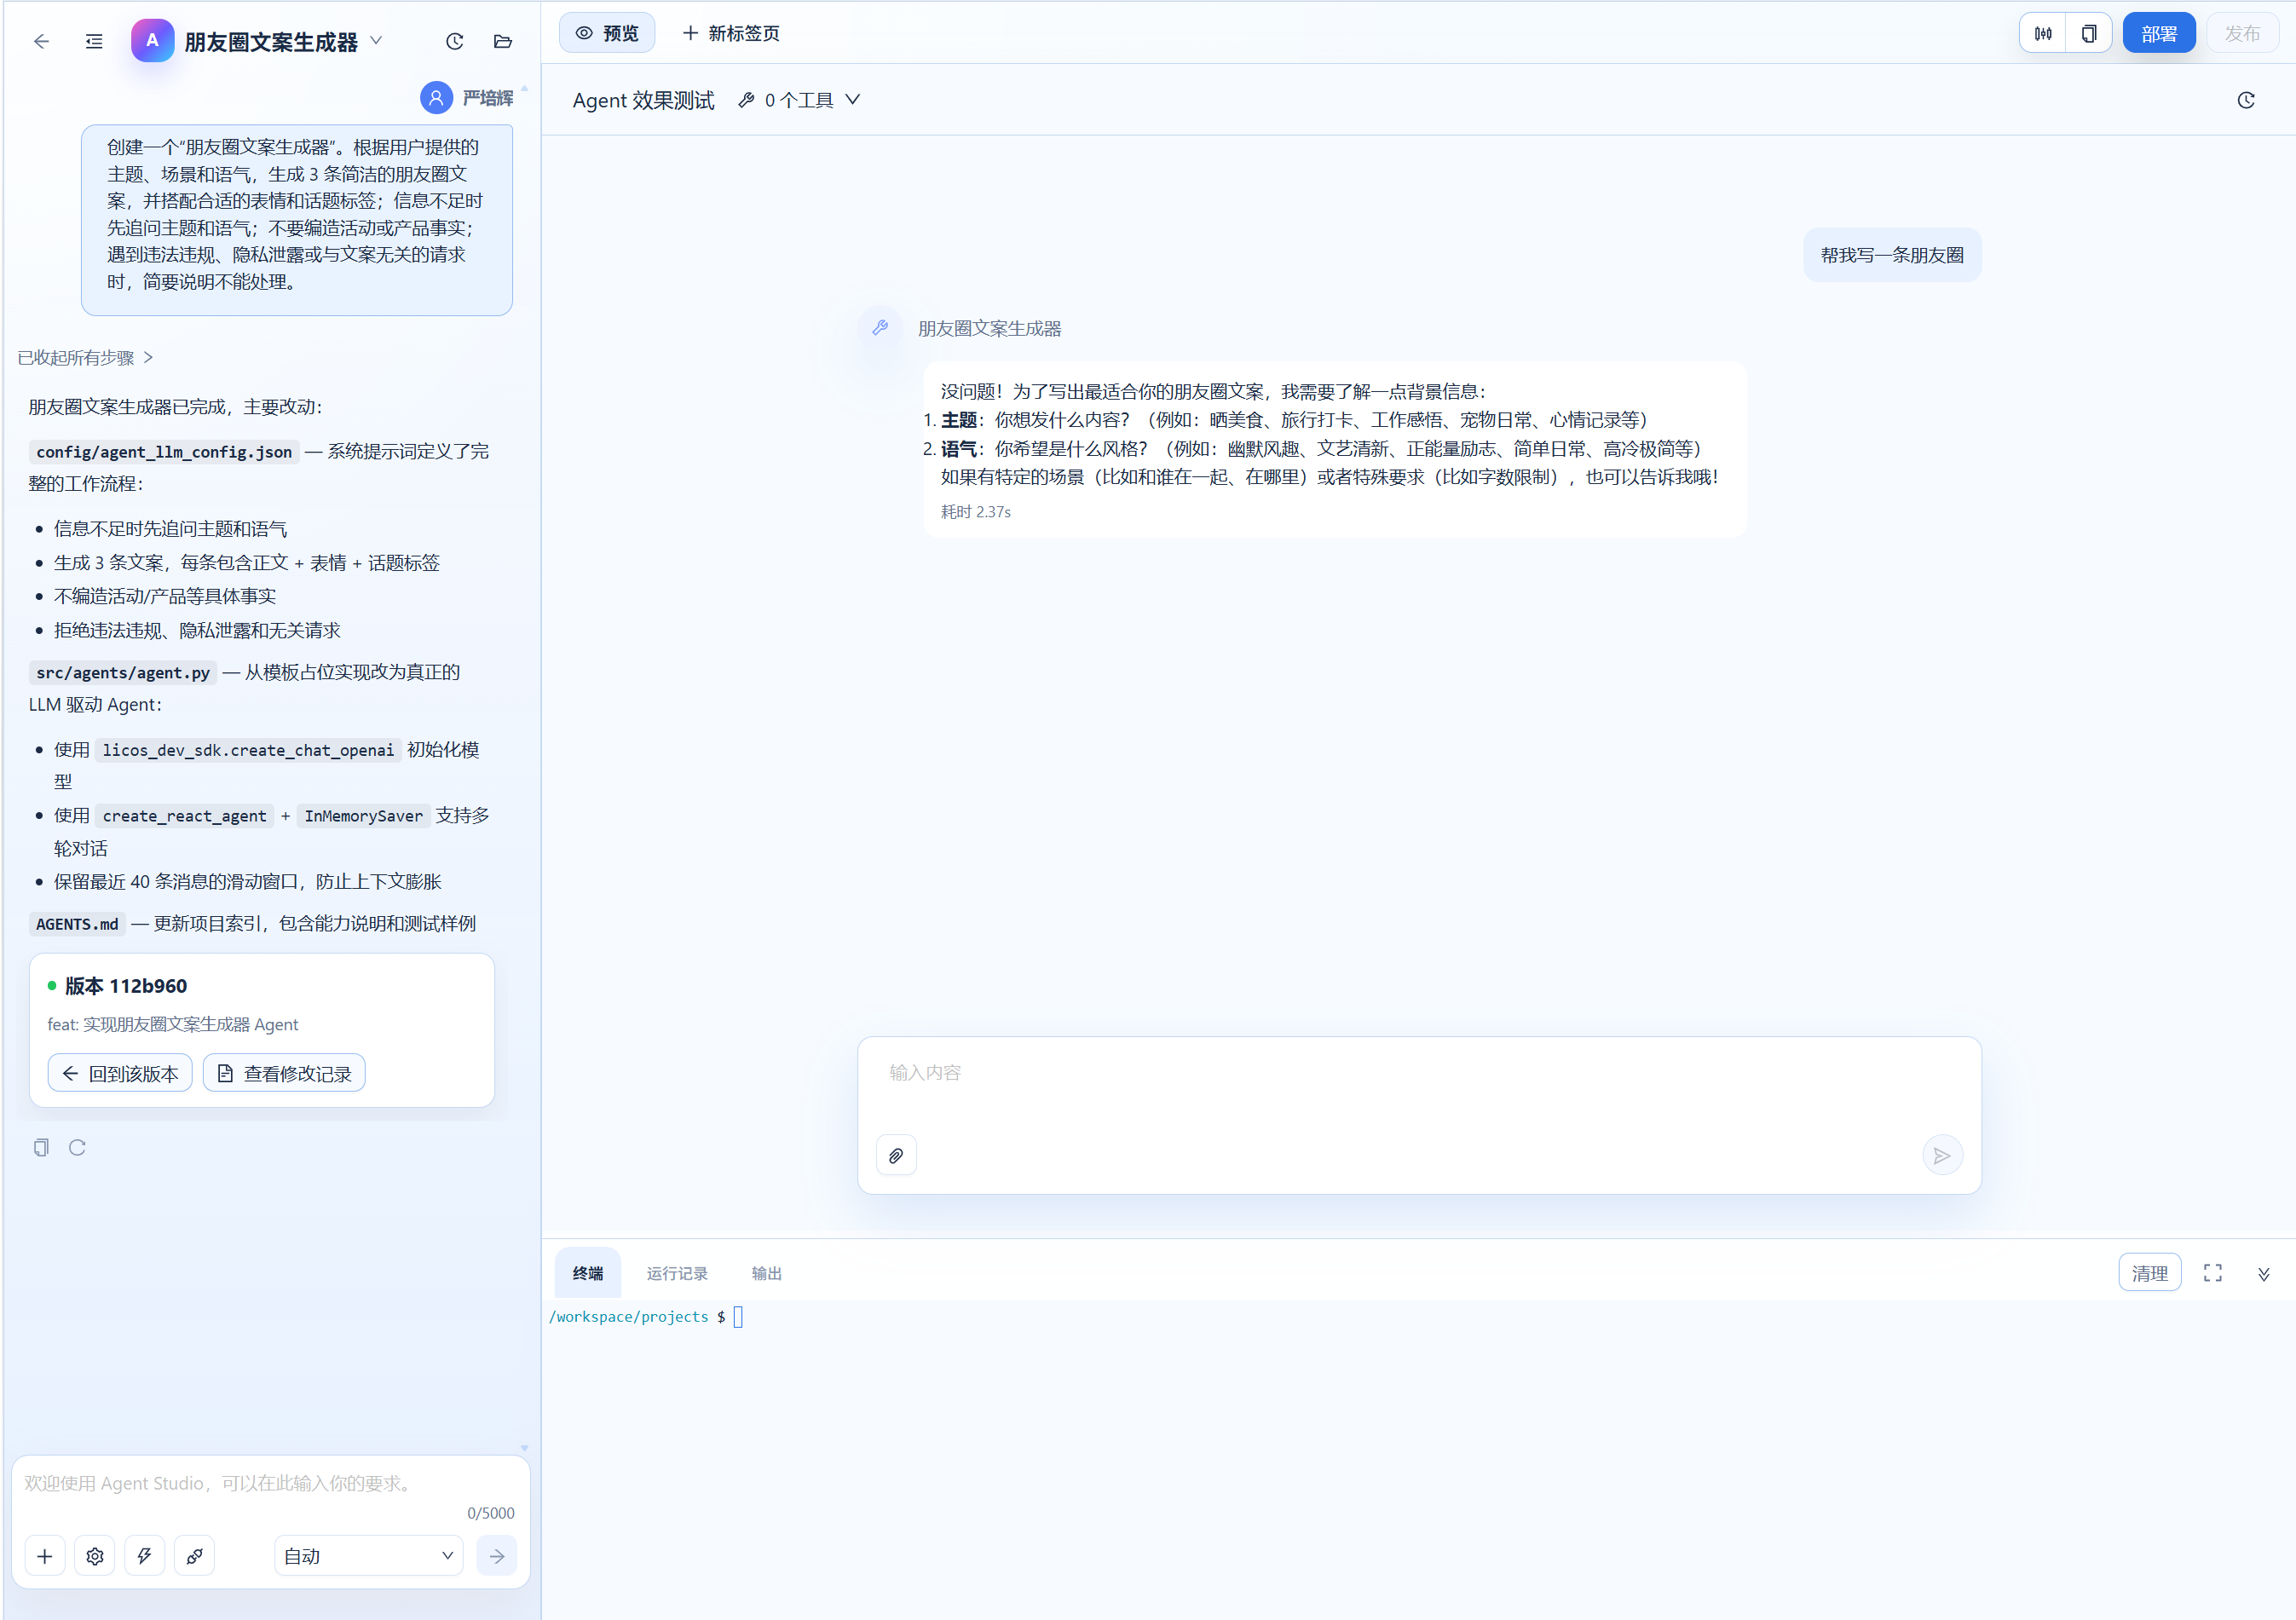Click the 耗时 2.37s timing label
The width and height of the screenshot is (2296, 1620).
click(976, 512)
